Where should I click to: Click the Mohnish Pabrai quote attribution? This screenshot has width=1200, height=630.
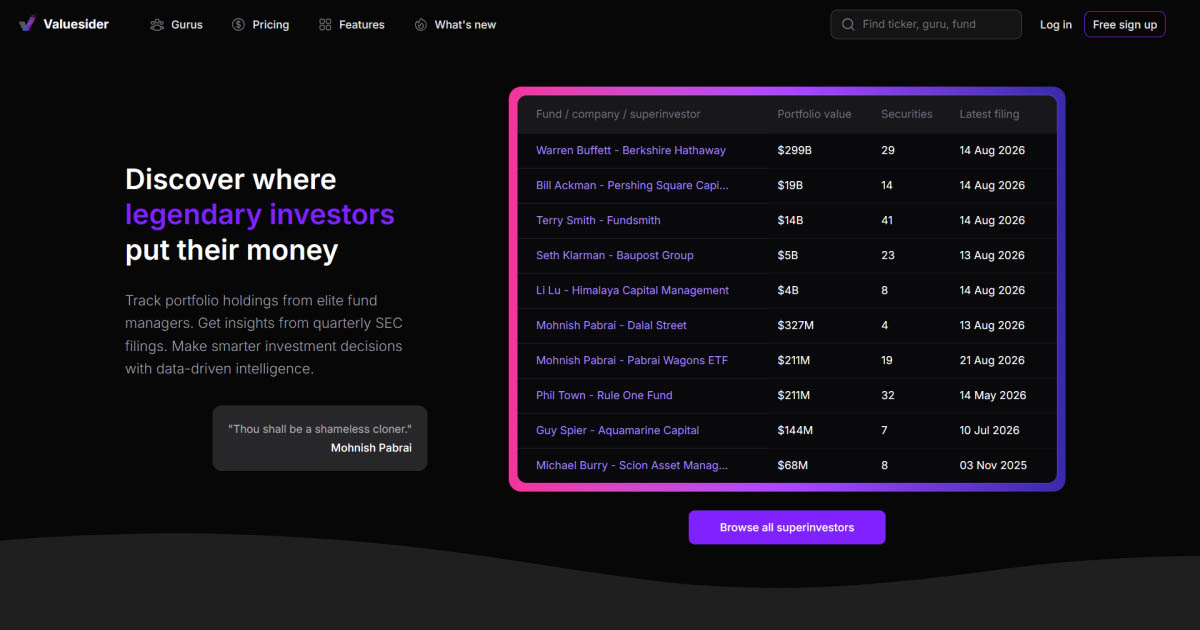pyautogui.click(x=371, y=448)
